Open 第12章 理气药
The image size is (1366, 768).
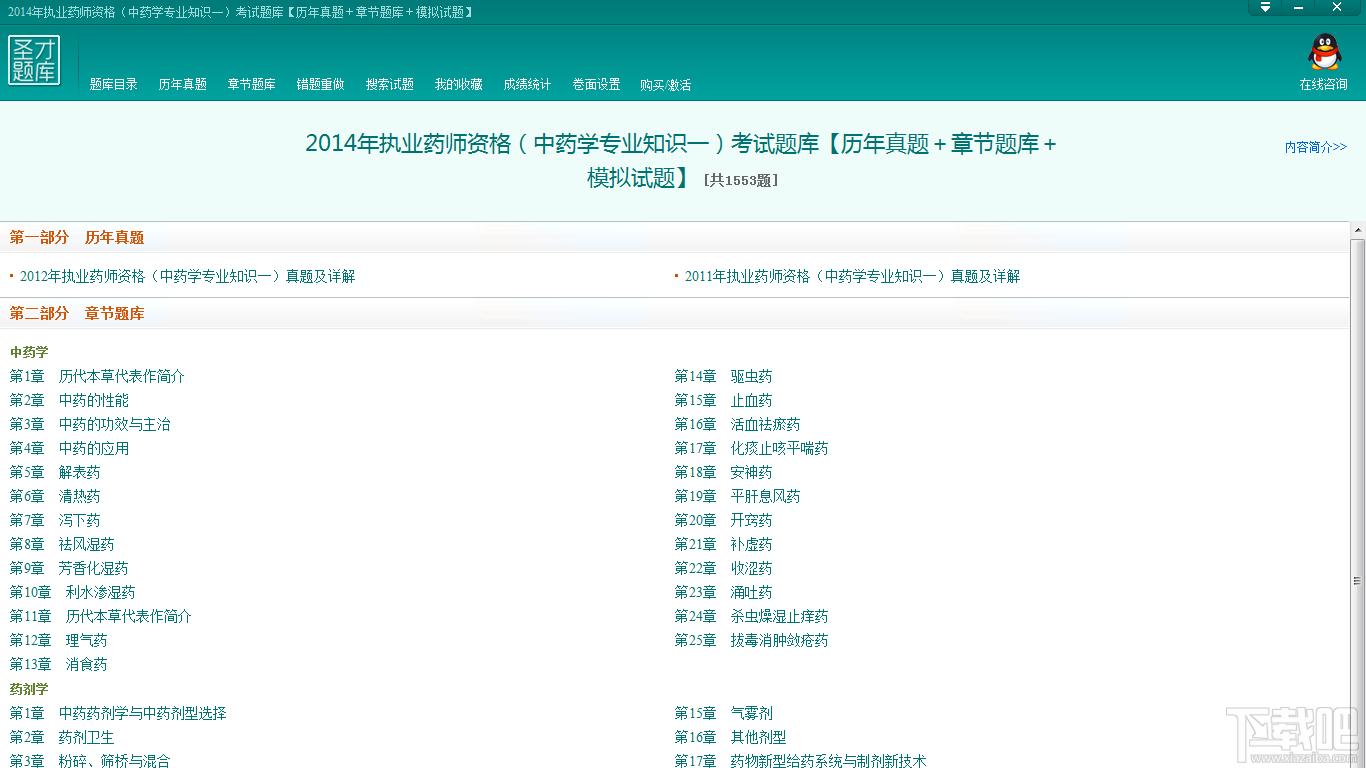coord(58,640)
